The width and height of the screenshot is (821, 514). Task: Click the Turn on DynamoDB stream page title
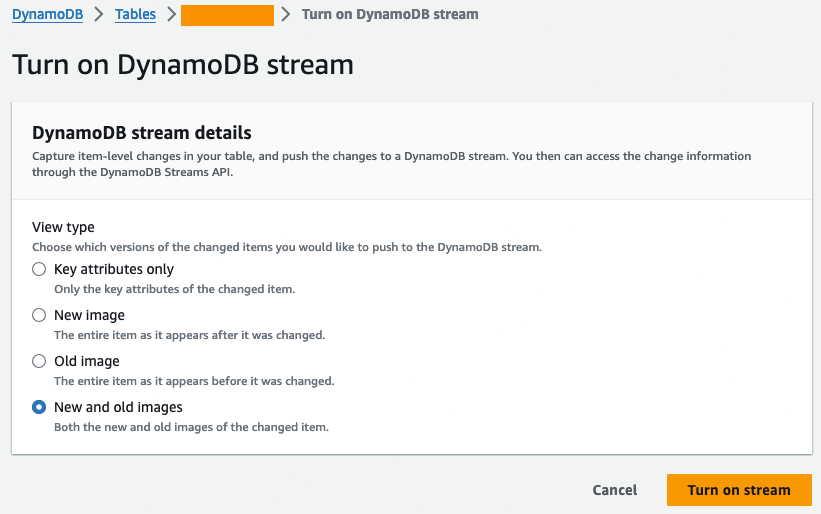[x=183, y=65]
